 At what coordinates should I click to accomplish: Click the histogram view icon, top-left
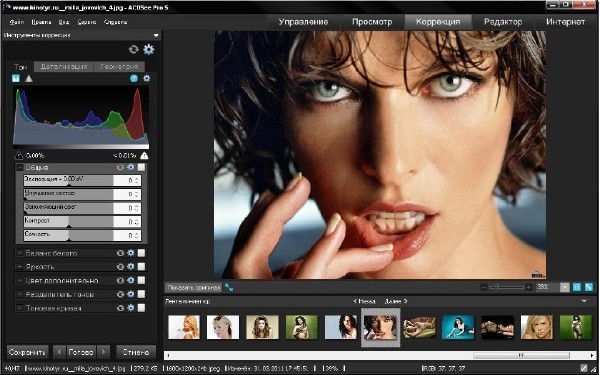coord(16,78)
